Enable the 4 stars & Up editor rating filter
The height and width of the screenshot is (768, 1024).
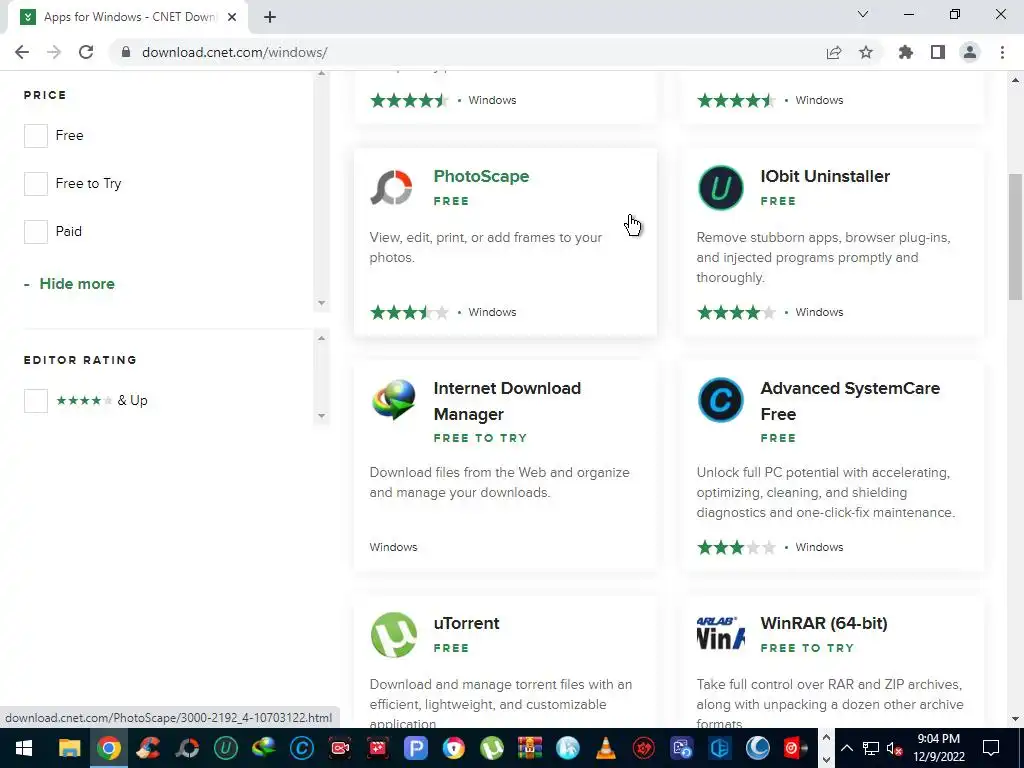(x=36, y=400)
